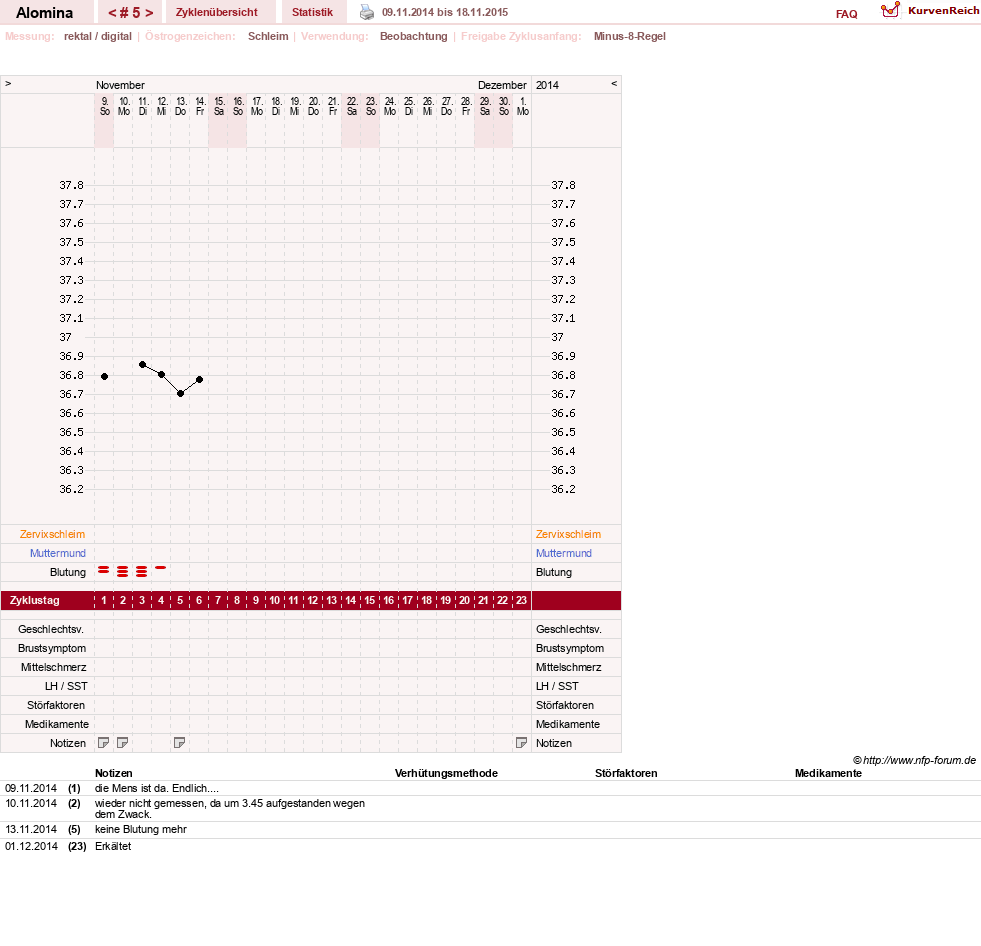The height and width of the screenshot is (946, 981).
Task: Select the temperature point on 13 November
Action: pos(180,394)
